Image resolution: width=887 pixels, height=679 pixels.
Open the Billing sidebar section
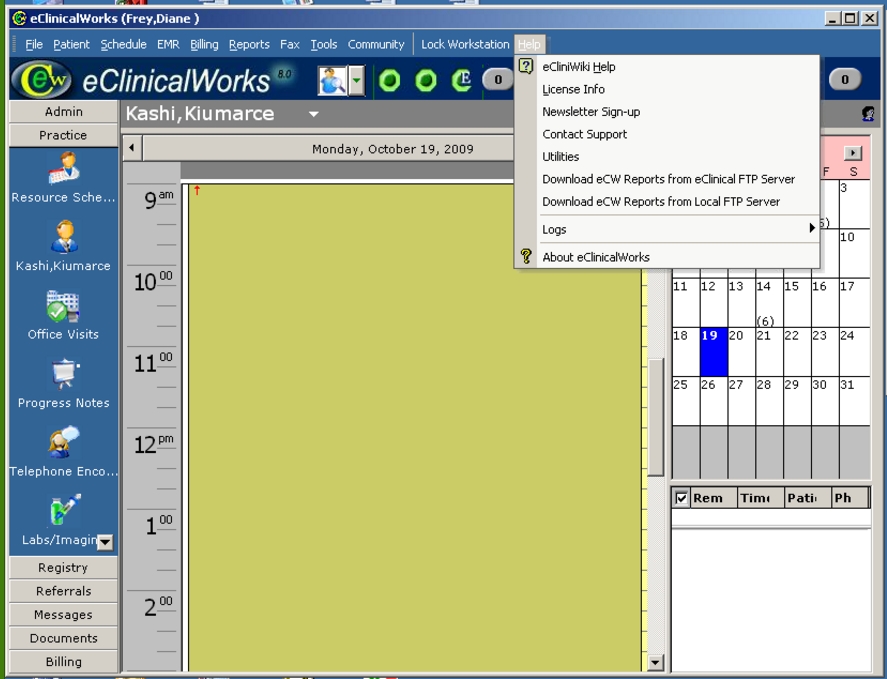63,661
